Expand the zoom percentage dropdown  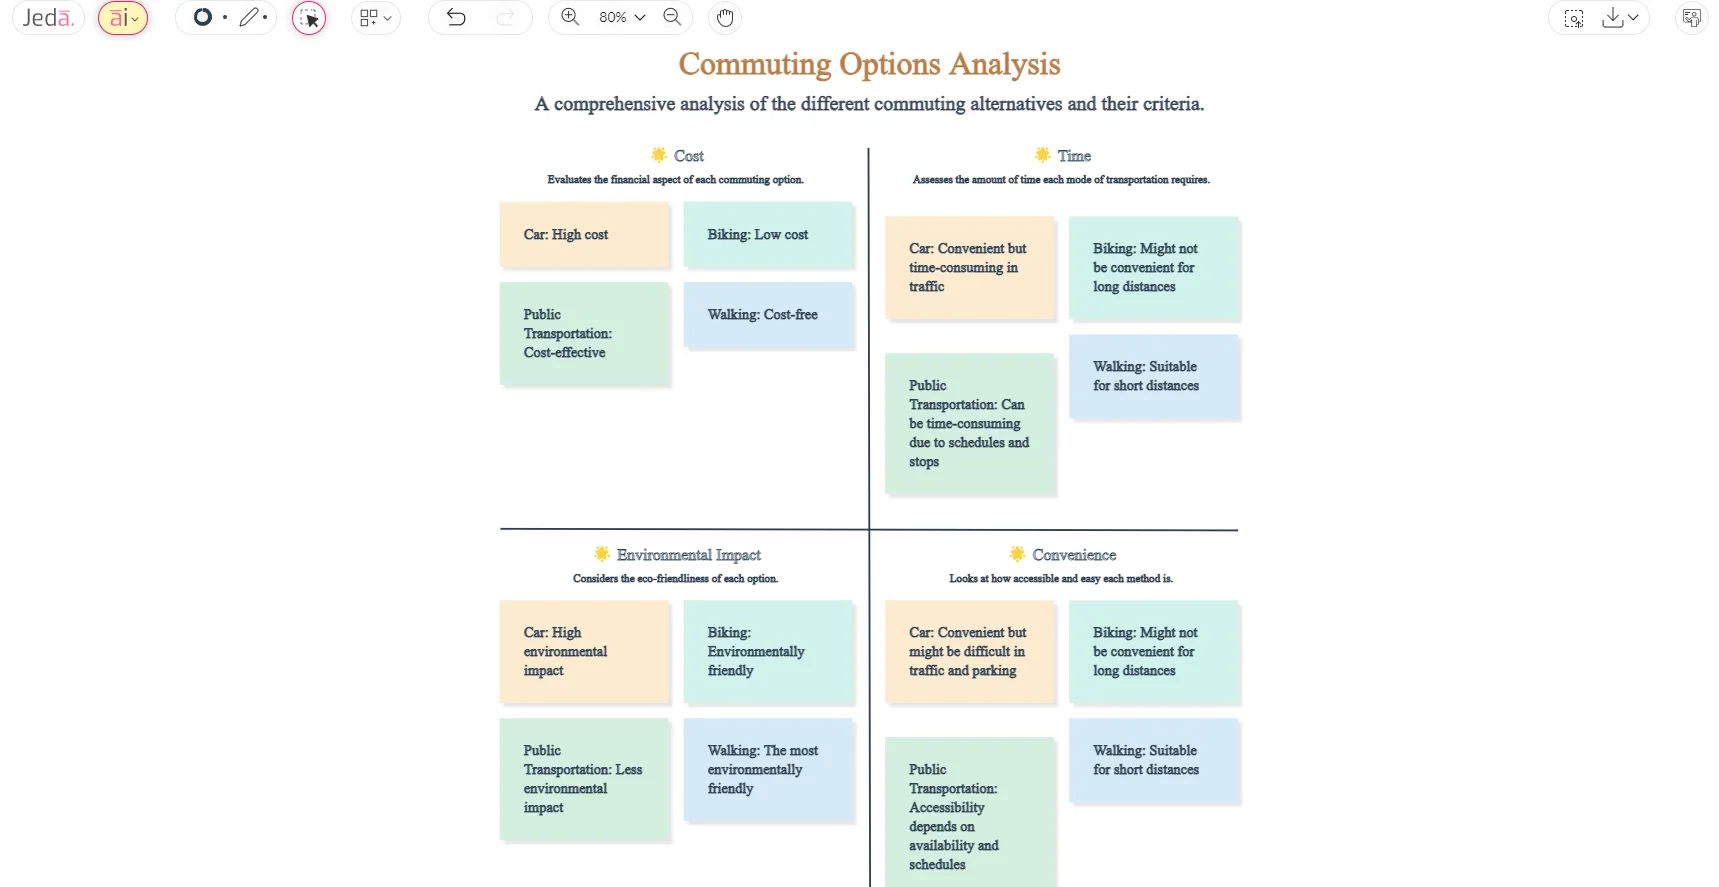pos(640,17)
